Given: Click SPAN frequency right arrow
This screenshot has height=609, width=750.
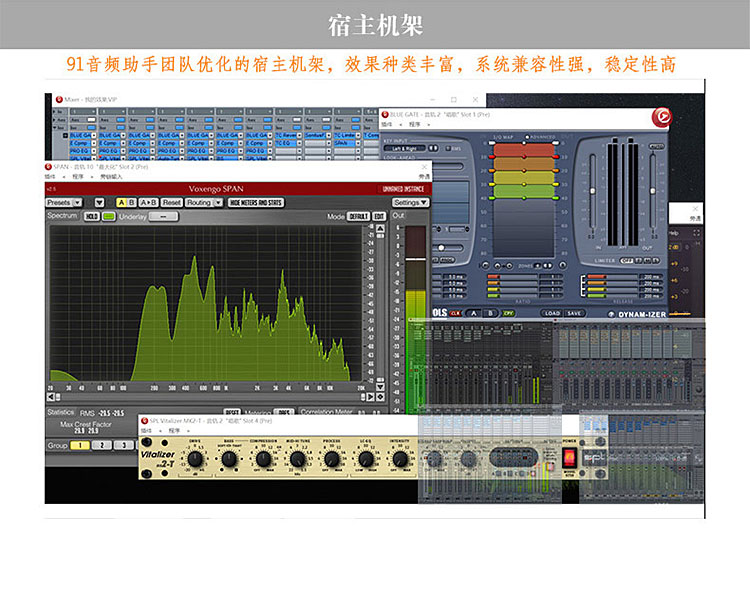Looking at the screenshot, I should click(370, 397).
